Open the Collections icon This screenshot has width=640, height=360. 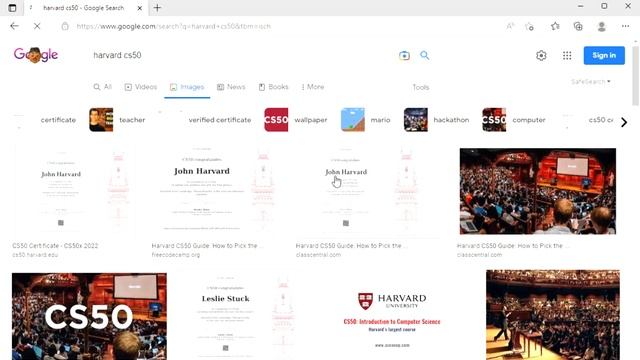coord(578,26)
